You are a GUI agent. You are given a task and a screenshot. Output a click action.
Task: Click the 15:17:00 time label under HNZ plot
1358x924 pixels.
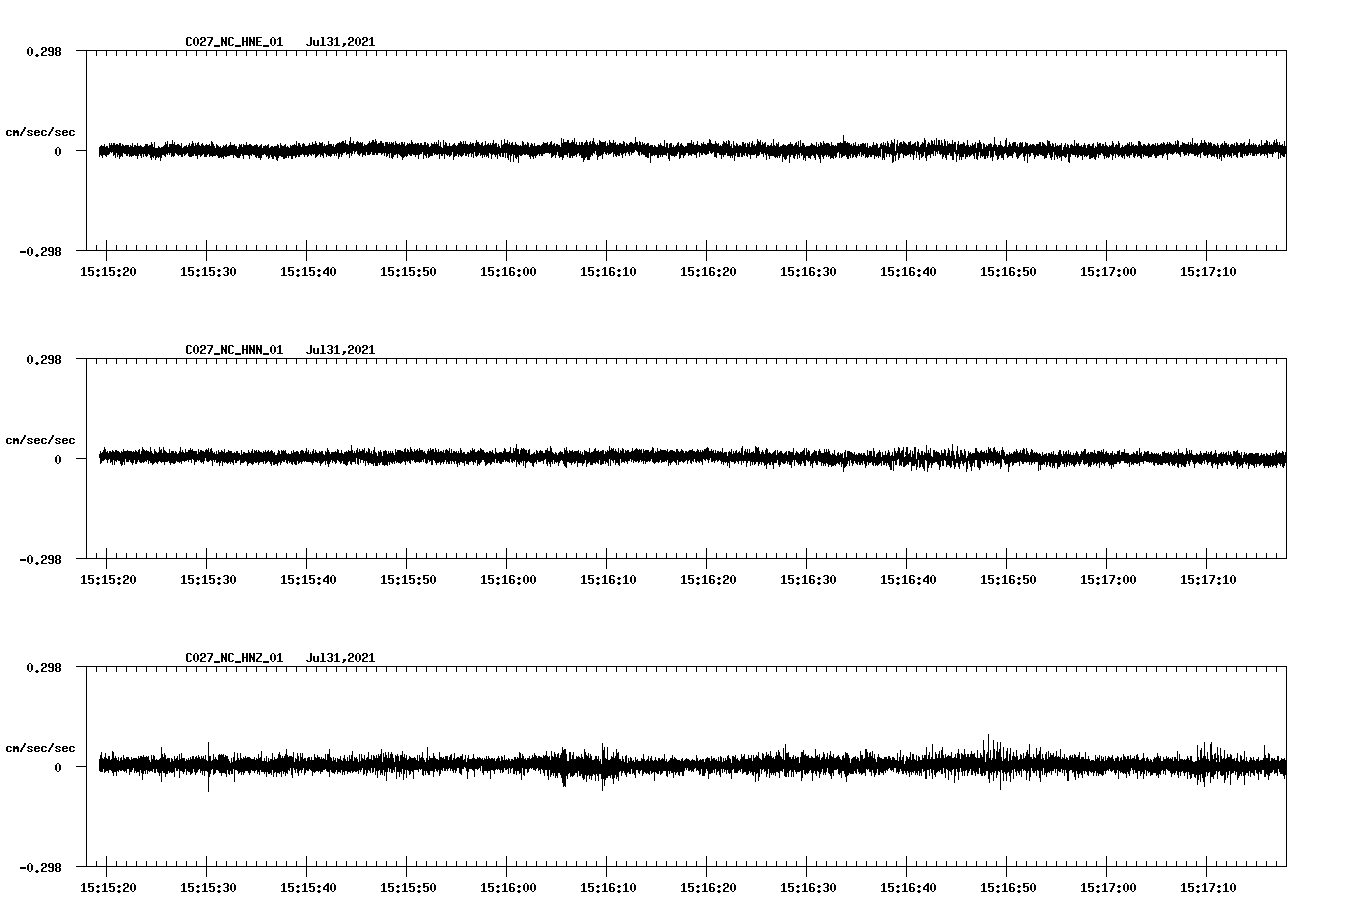coord(1108,888)
